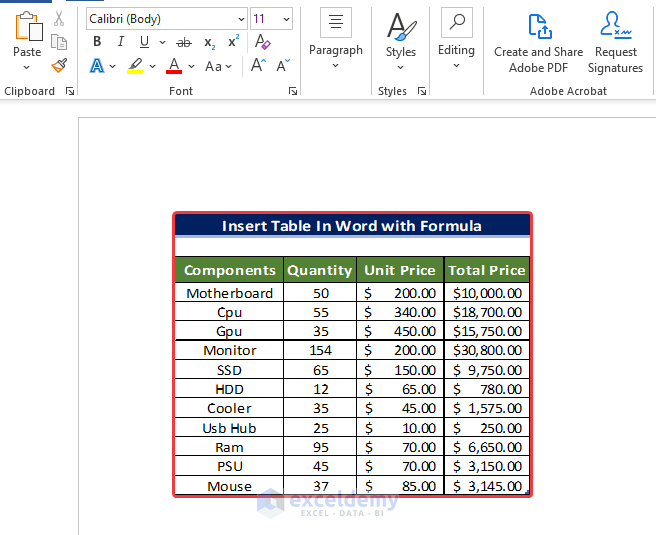
Task: Open underline style dropdown arrow
Action: tap(162, 42)
